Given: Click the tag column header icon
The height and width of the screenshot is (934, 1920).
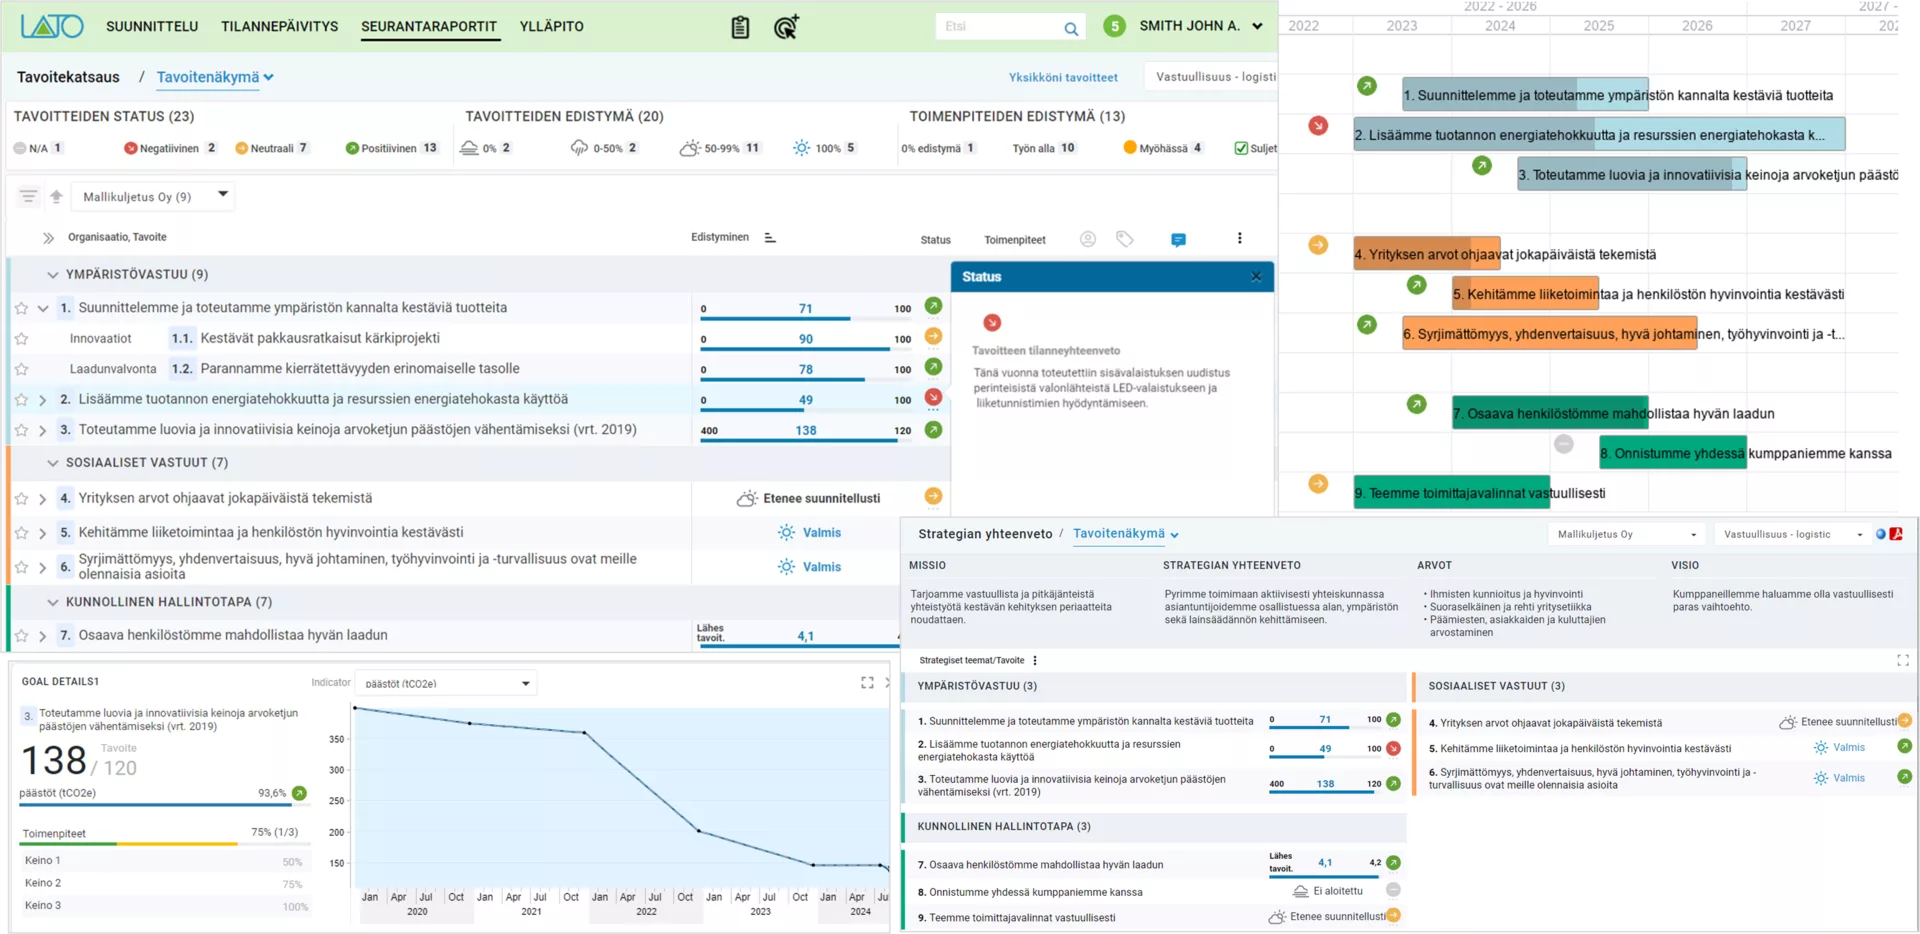Looking at the screenshot, I should [1125, 239].
